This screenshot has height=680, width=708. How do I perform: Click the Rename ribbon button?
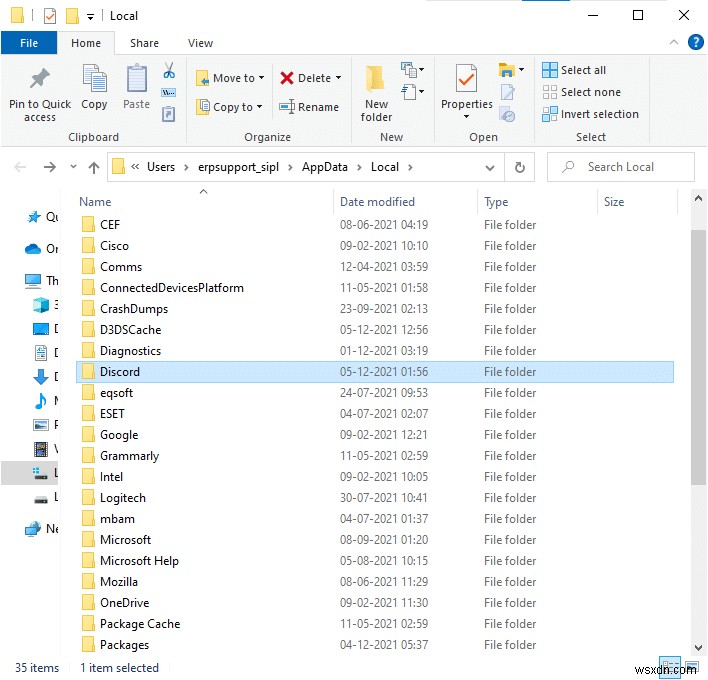click(309, 107)
